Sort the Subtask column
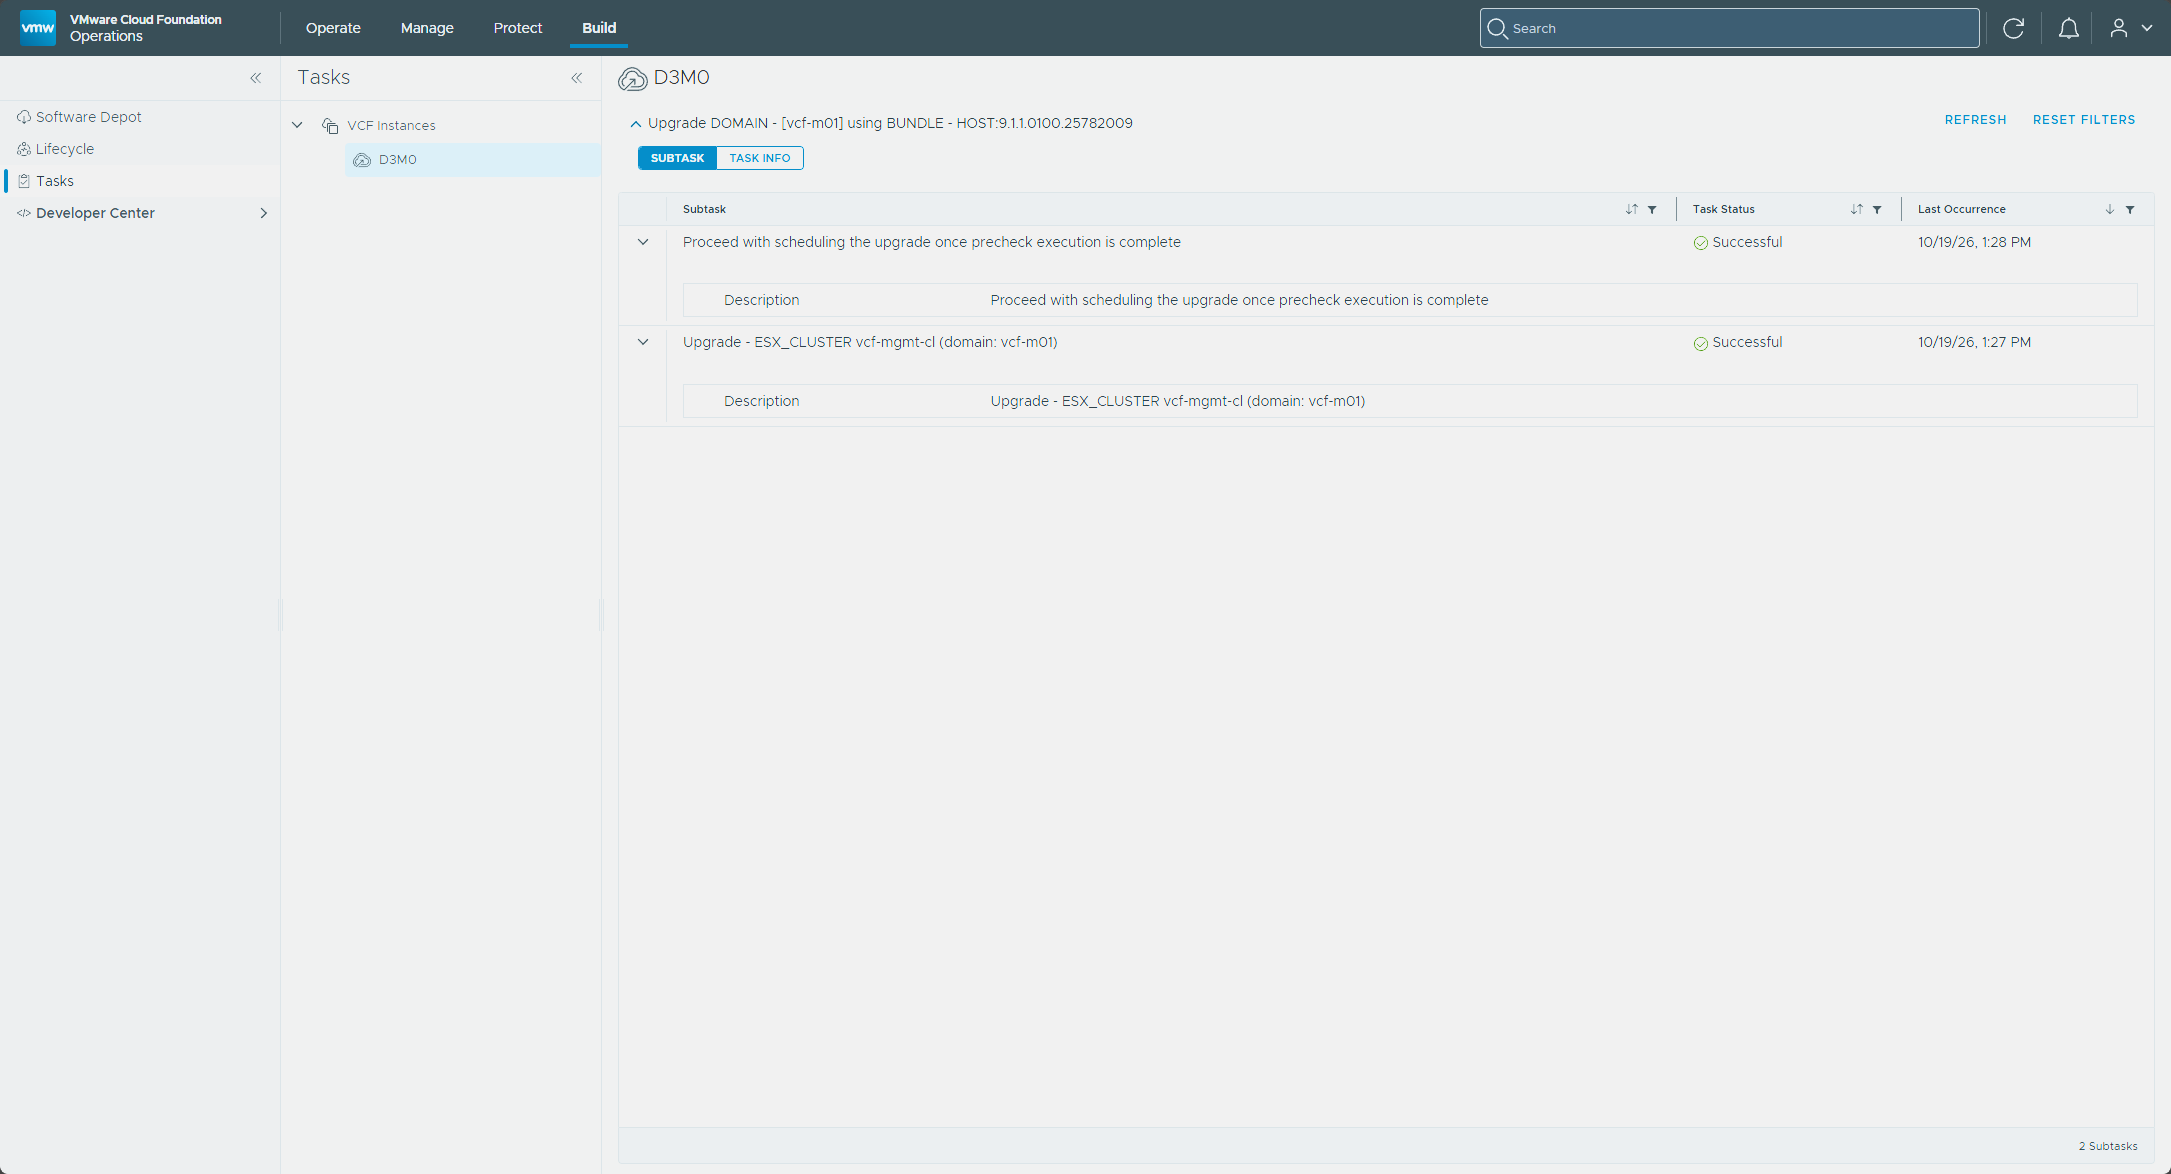Viewport: 2171px width, 1174px height. (1631, 209)
